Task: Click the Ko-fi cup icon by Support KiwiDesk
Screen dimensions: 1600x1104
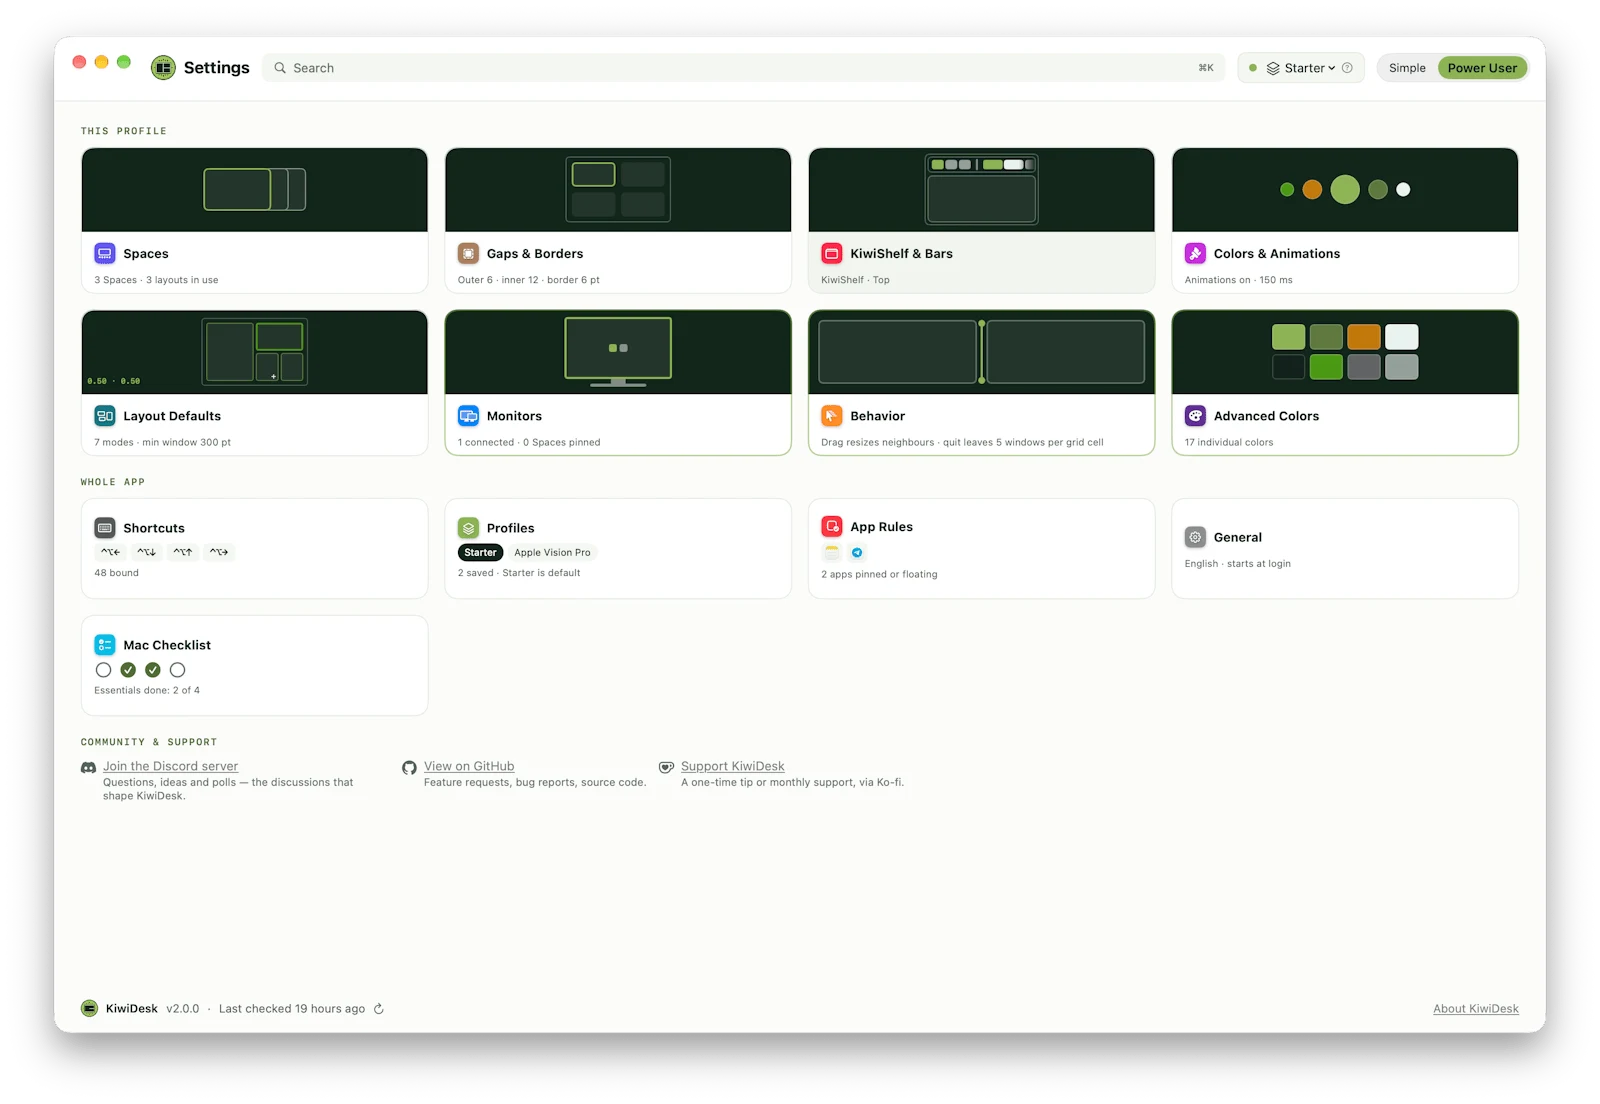Action: click(x=666, y=767)
